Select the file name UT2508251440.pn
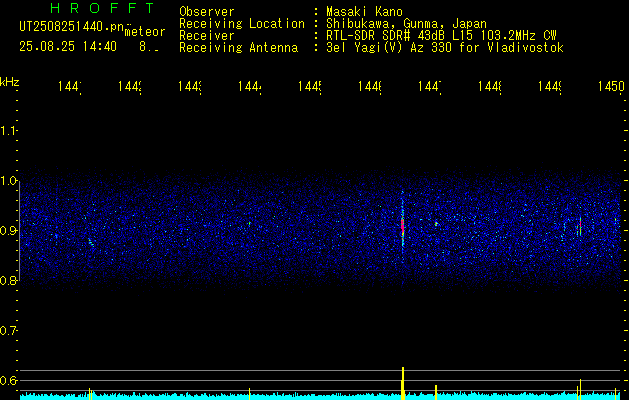The height and width of the screenshot is (400, 629). [71, 27]
